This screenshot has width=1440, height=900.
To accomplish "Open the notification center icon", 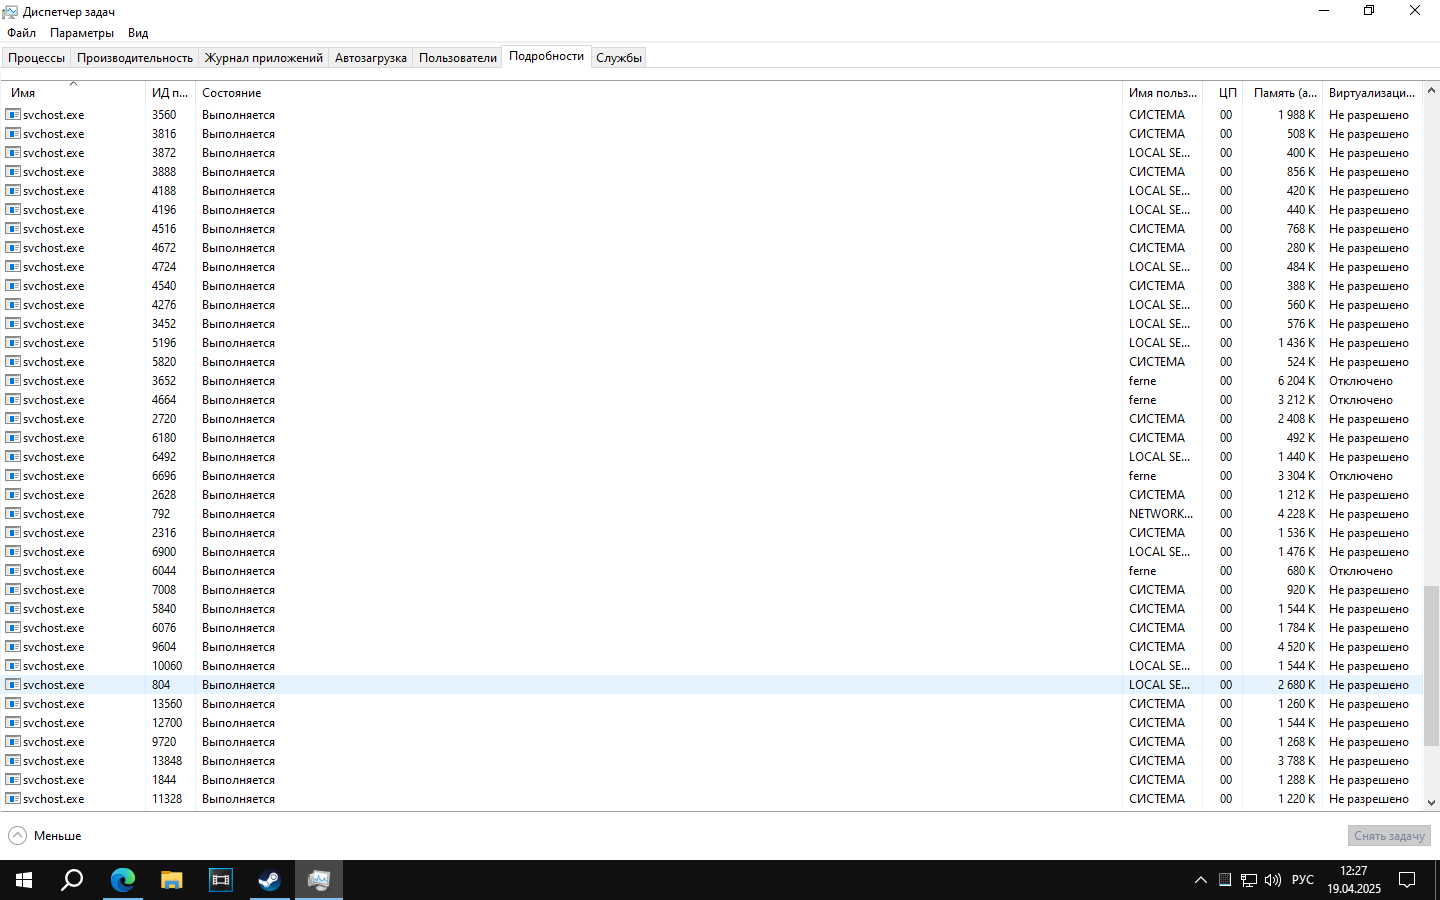I will (x=1407, y=880).
